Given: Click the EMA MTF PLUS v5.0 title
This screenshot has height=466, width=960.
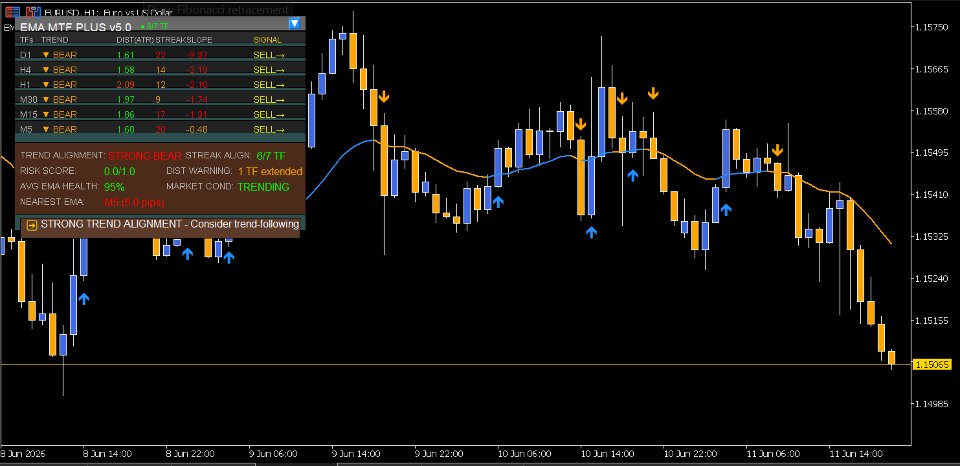Looking at the screenshot, I should tap(76, 27).
